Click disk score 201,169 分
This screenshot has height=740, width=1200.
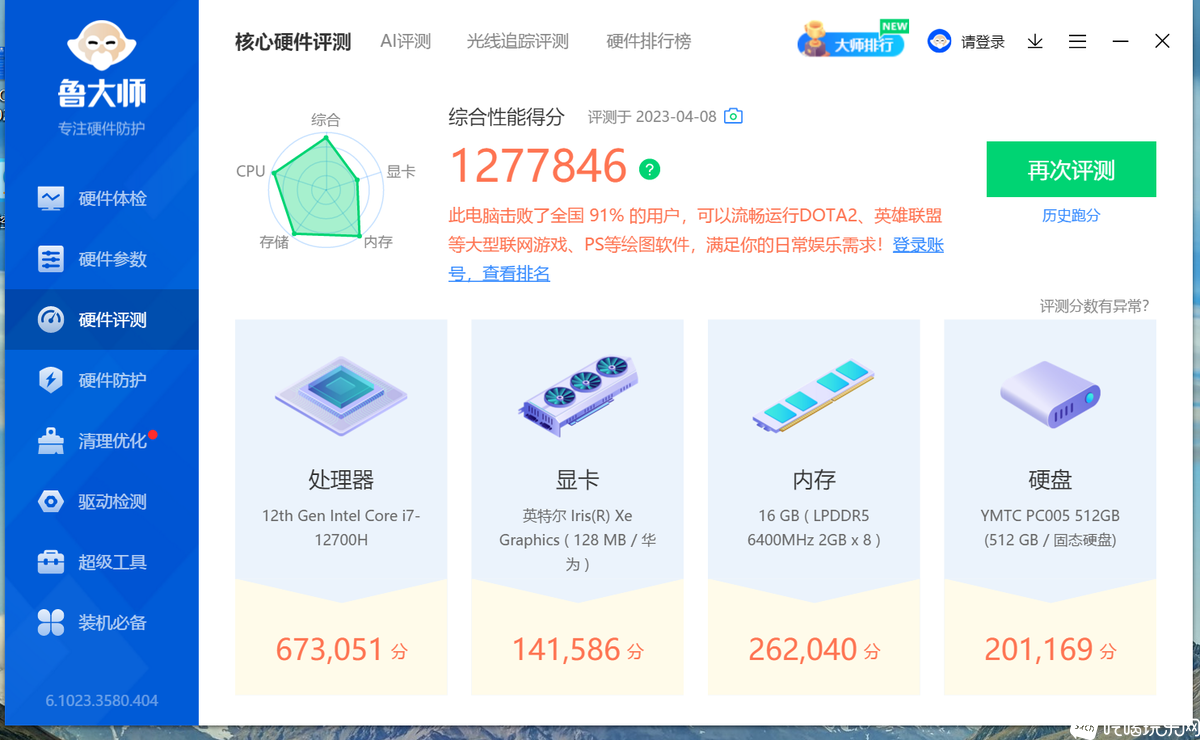pos(1050,650)
